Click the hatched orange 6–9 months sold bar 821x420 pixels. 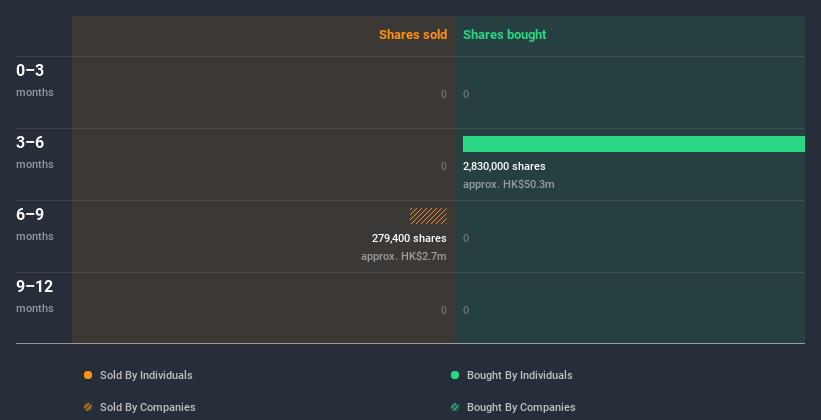point(428,216)
